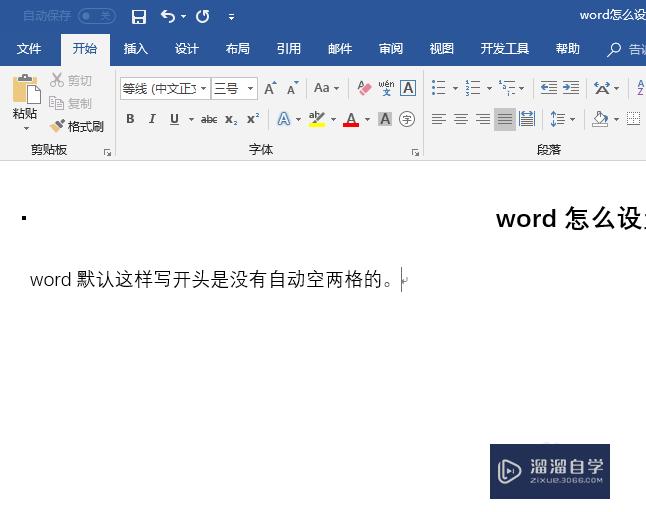The width and height of the screenshot is (646, 512).
Task: Switch to the 引用 tab
Action: 289,49
